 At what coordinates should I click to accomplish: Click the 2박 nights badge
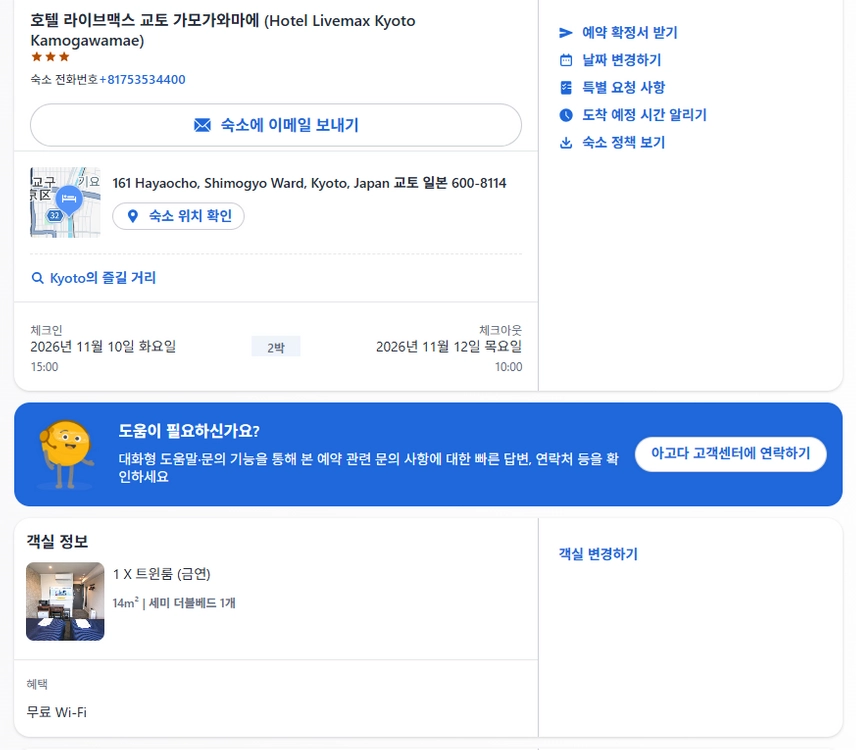(x=276, y=347)
